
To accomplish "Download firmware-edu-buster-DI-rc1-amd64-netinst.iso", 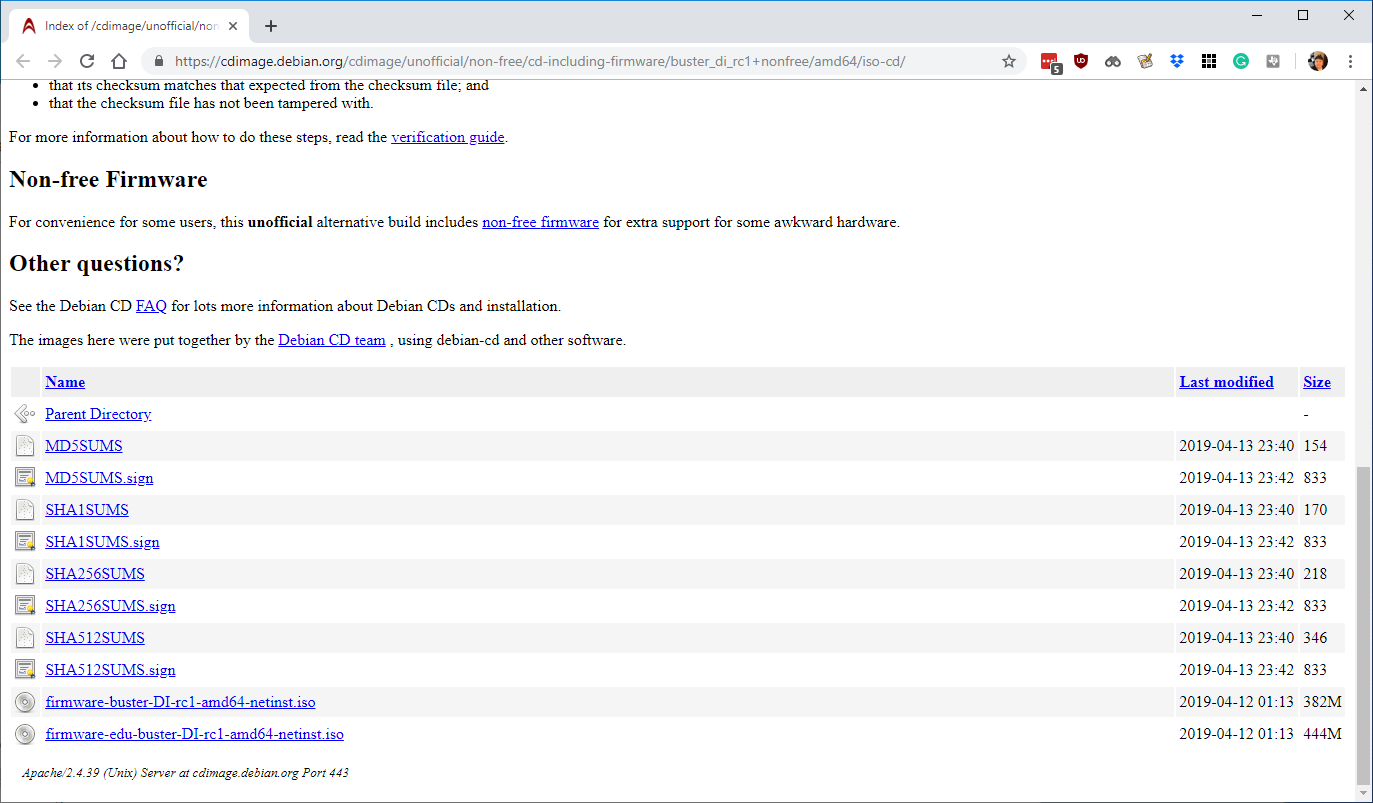I will [194, 734].
